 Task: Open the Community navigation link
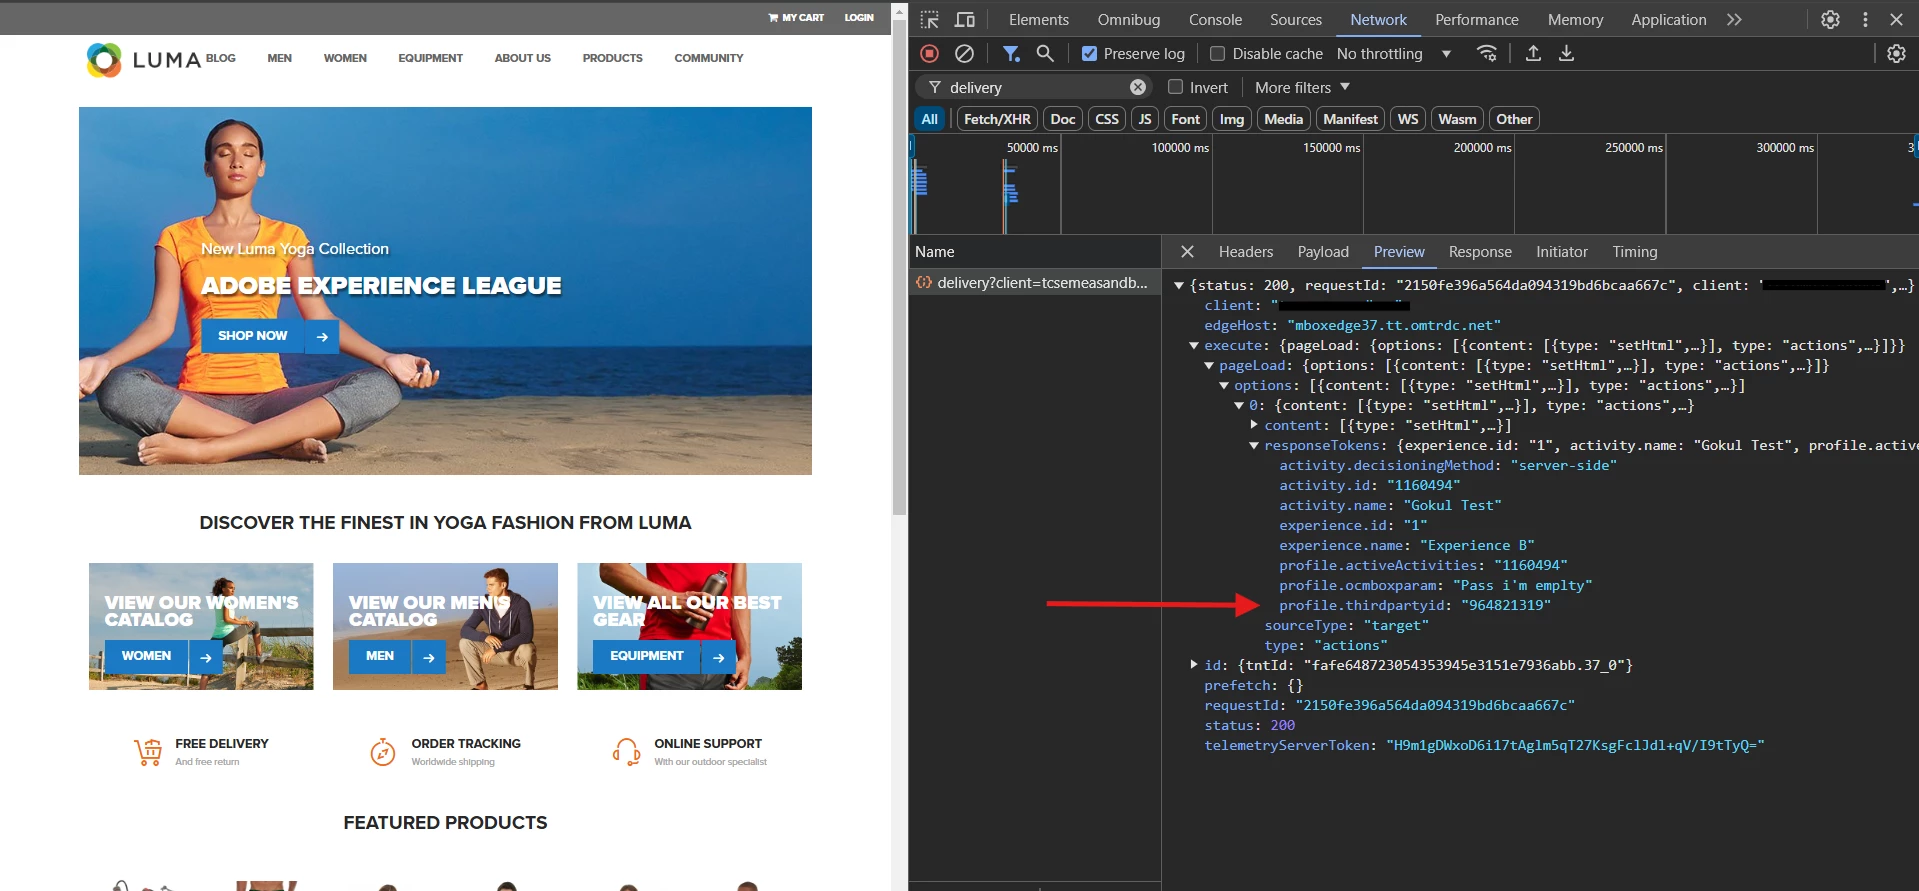tap(709, 58)
